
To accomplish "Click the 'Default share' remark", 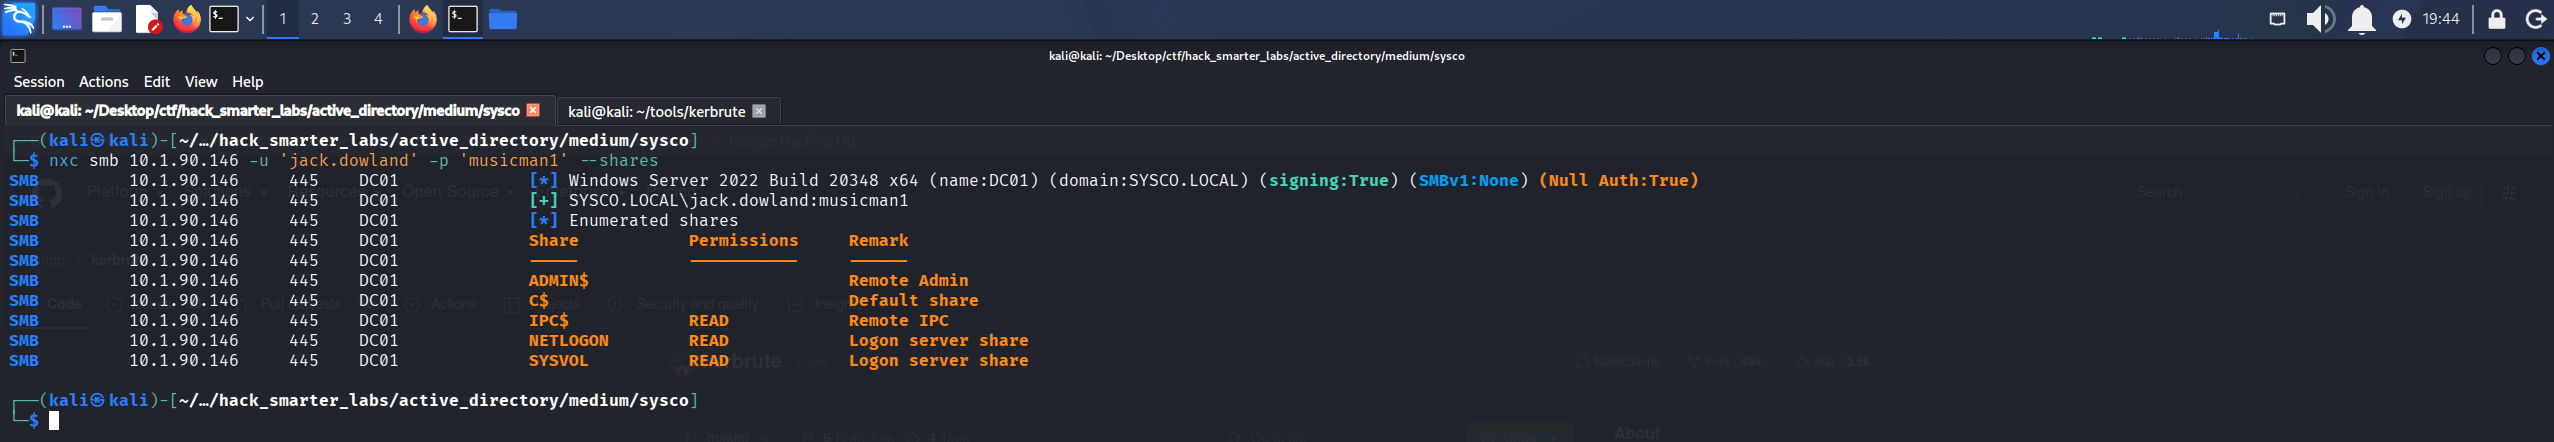I will click(913, 300).
